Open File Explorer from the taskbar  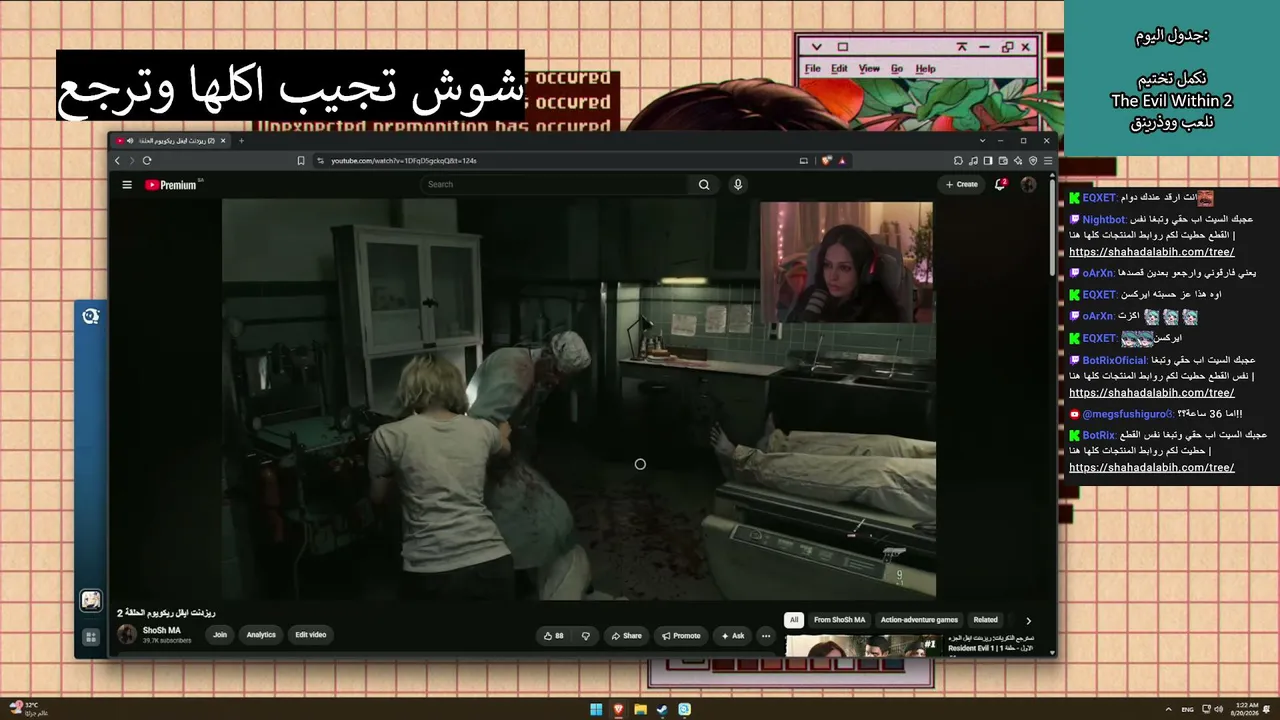tap(640, 710)
